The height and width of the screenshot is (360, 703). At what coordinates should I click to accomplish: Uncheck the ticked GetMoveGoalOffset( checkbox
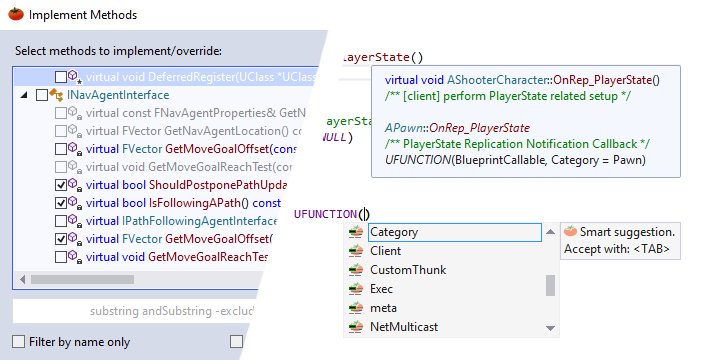coord(61,239)
